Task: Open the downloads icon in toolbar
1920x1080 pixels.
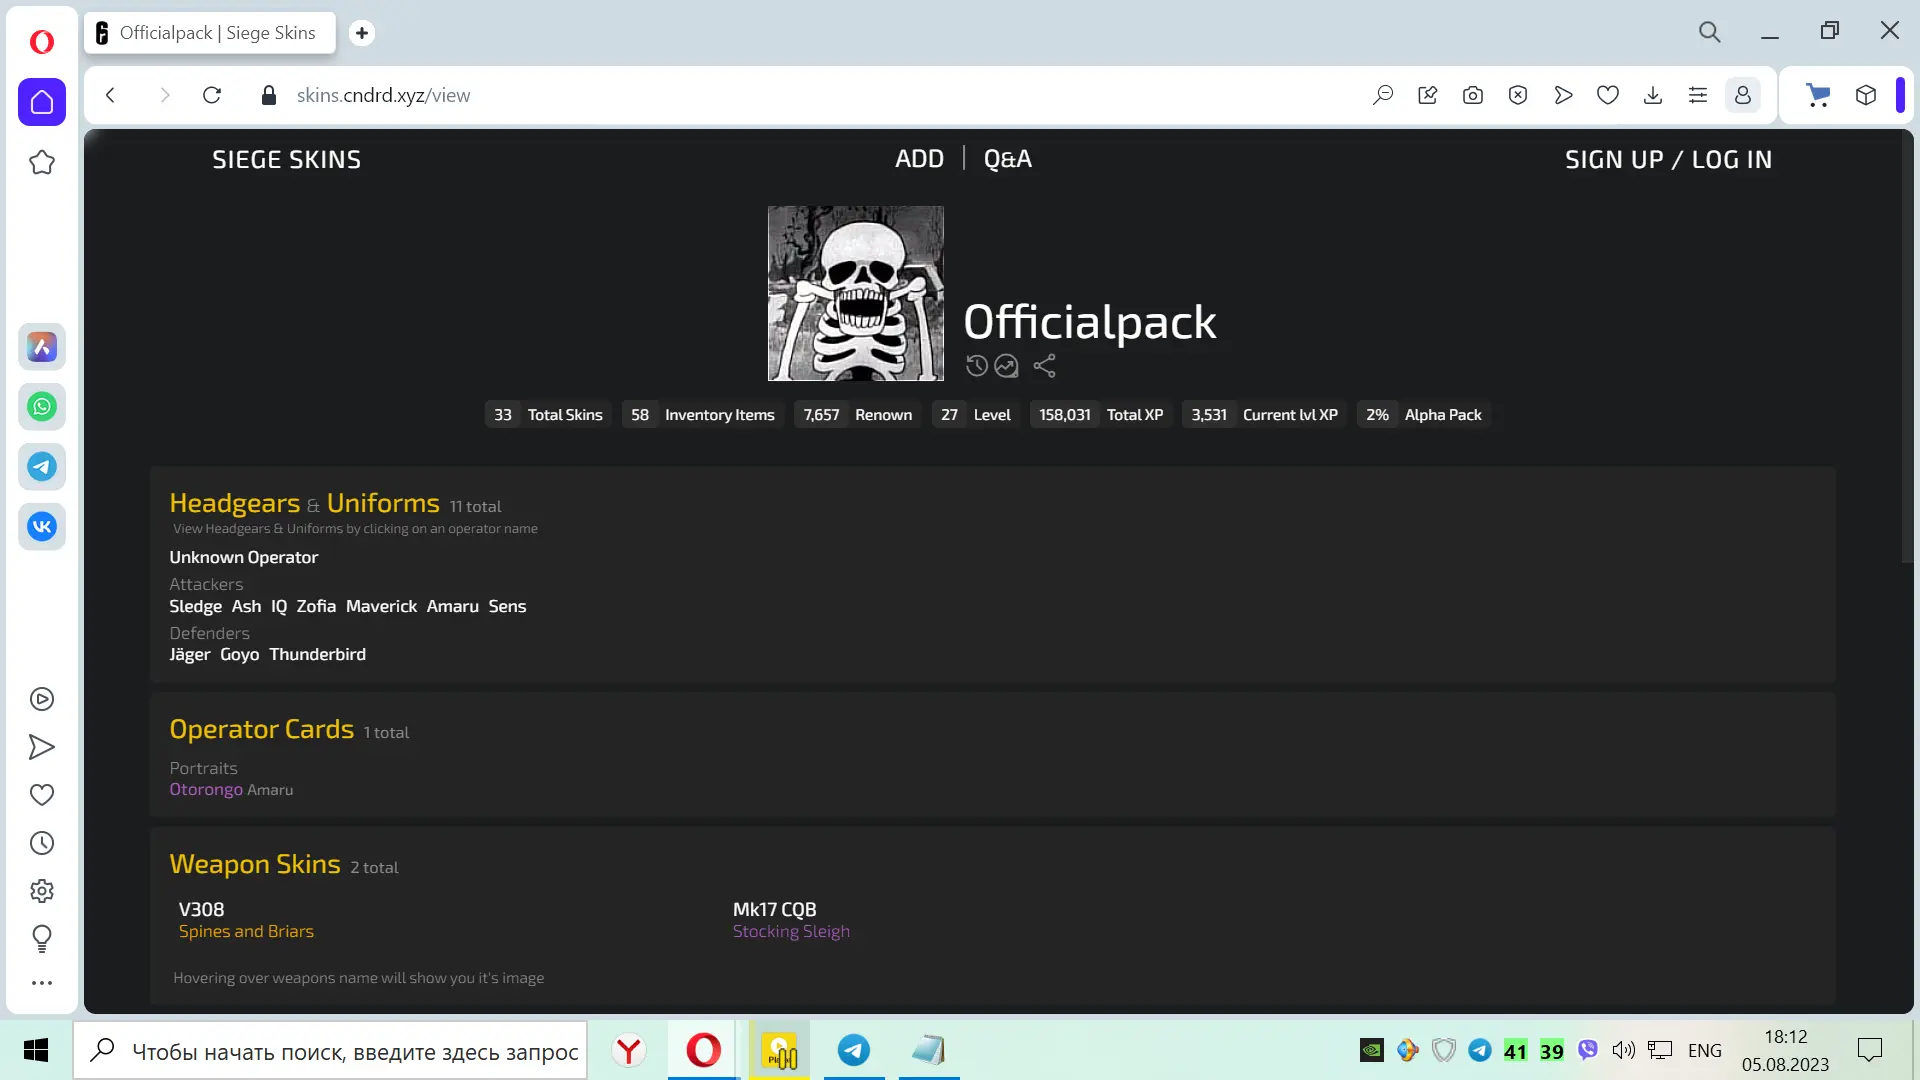Action: point(1653,95)
